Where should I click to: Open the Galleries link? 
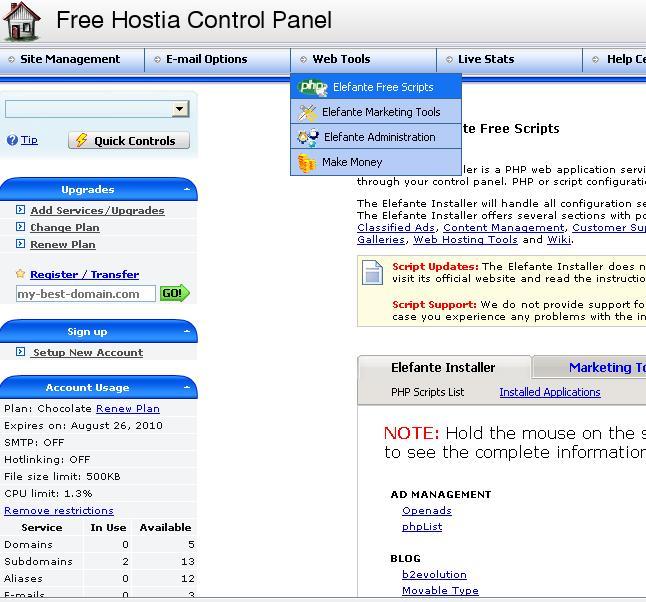tap(381, 239)
